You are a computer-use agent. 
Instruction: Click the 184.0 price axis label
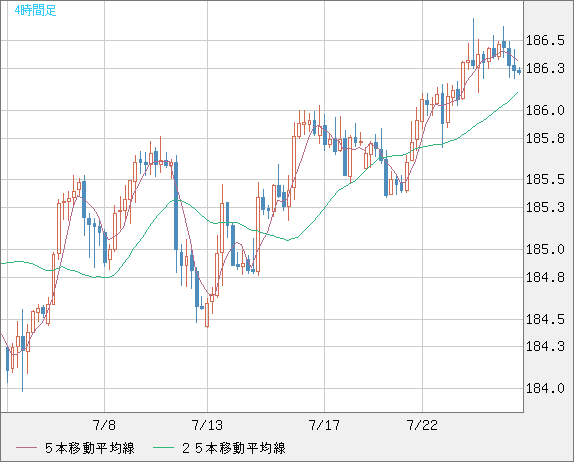click(545, 388)
